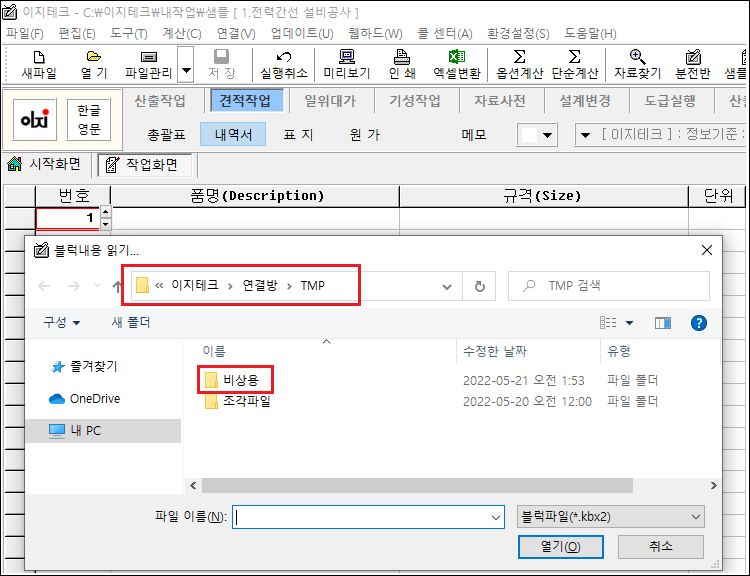Open the blue help icon
750x576 pixels.
[699, 323]
